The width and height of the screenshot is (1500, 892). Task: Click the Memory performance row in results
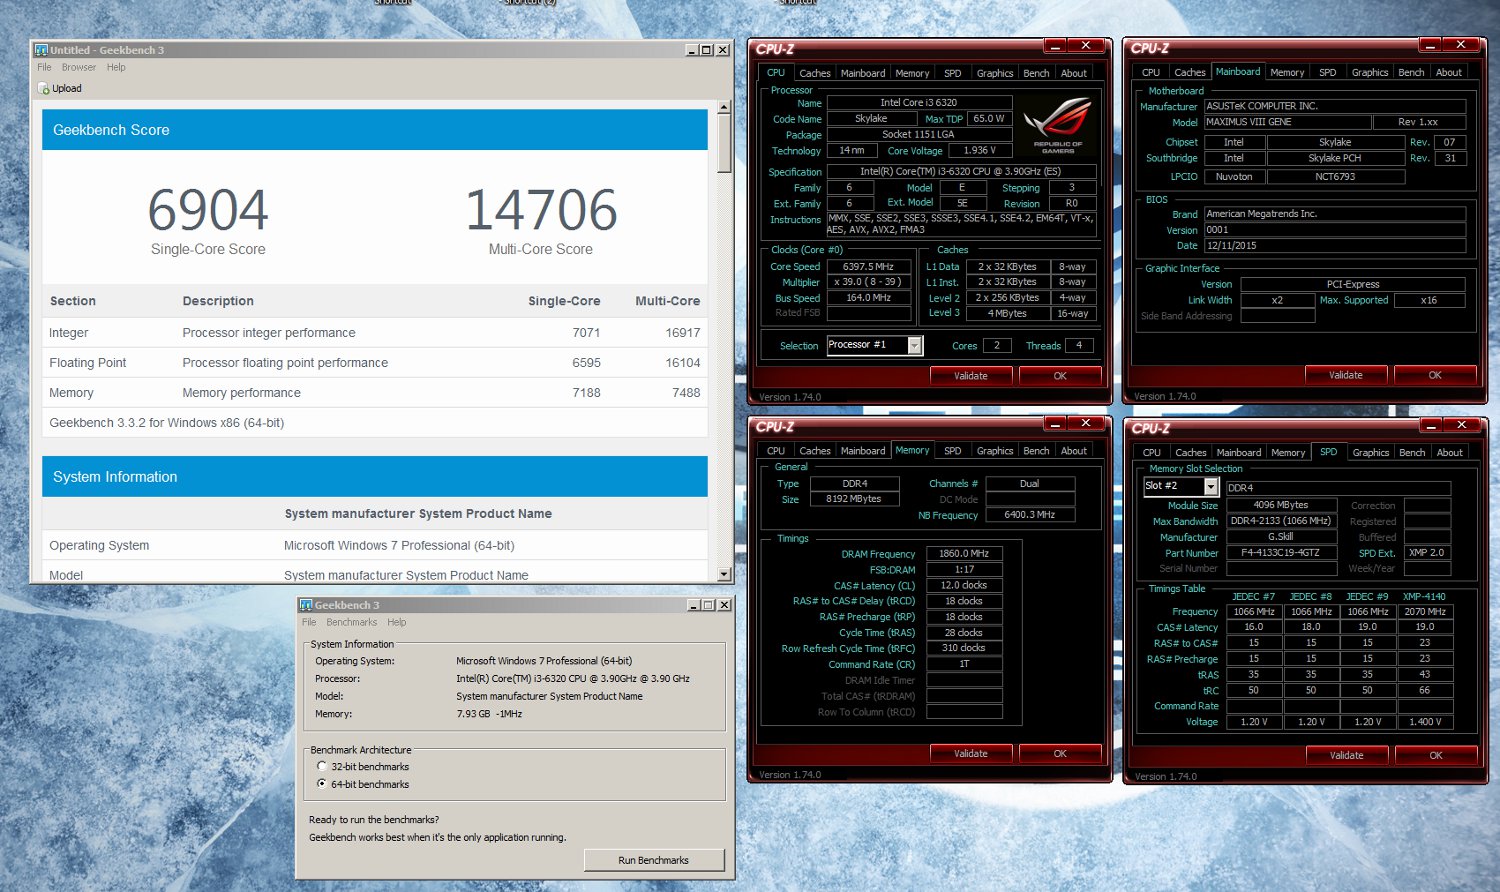click(x=375, y=393)
